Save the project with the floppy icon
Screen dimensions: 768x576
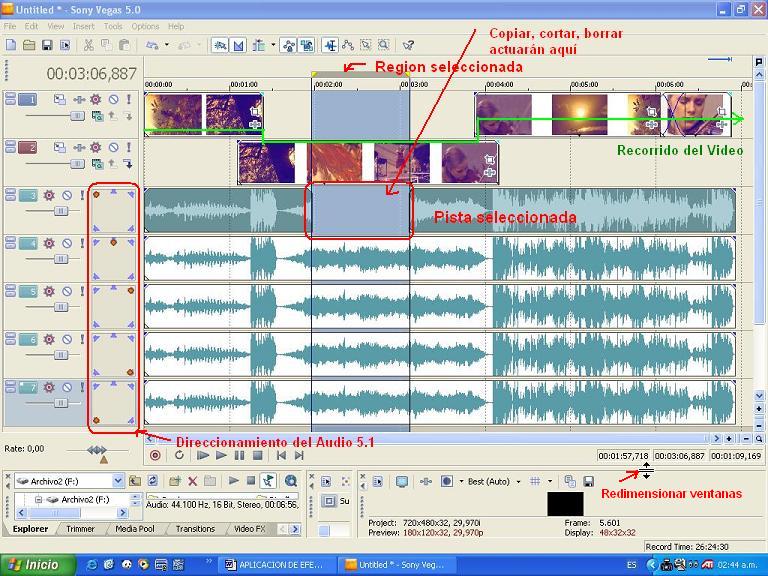point(47,46)
